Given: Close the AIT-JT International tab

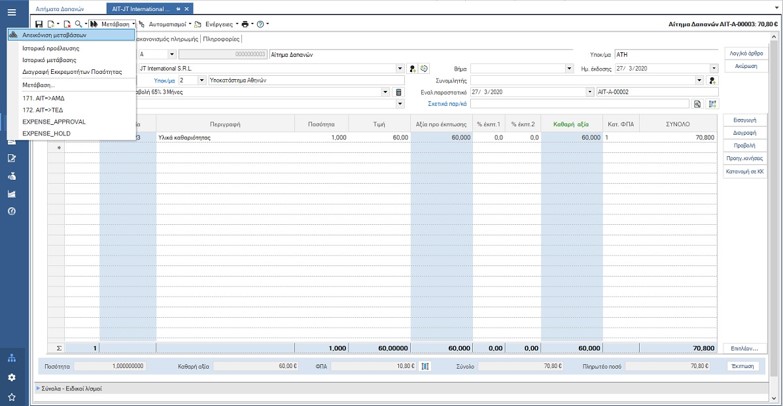Looking at the screenshot, I should click(x=187, y=9).
